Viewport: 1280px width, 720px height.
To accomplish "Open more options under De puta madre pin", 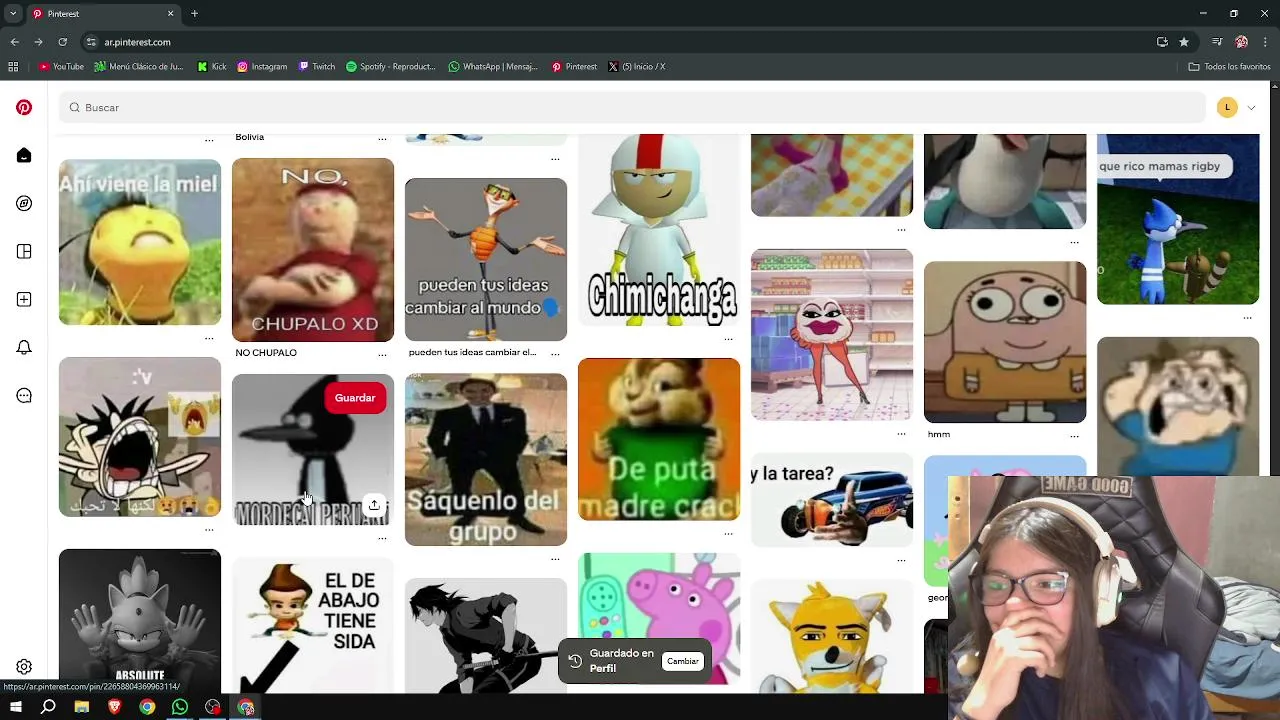I will 728,533.
